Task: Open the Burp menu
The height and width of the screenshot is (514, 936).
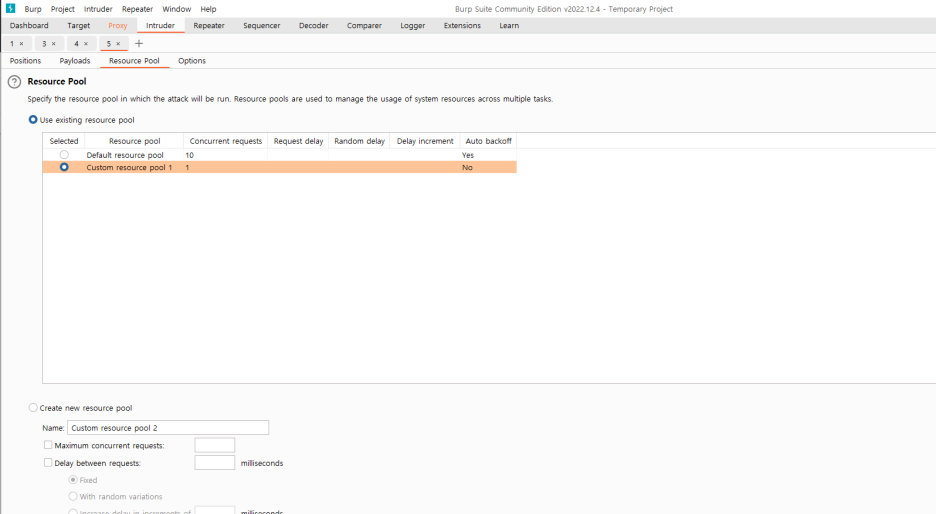Action: 33,9
